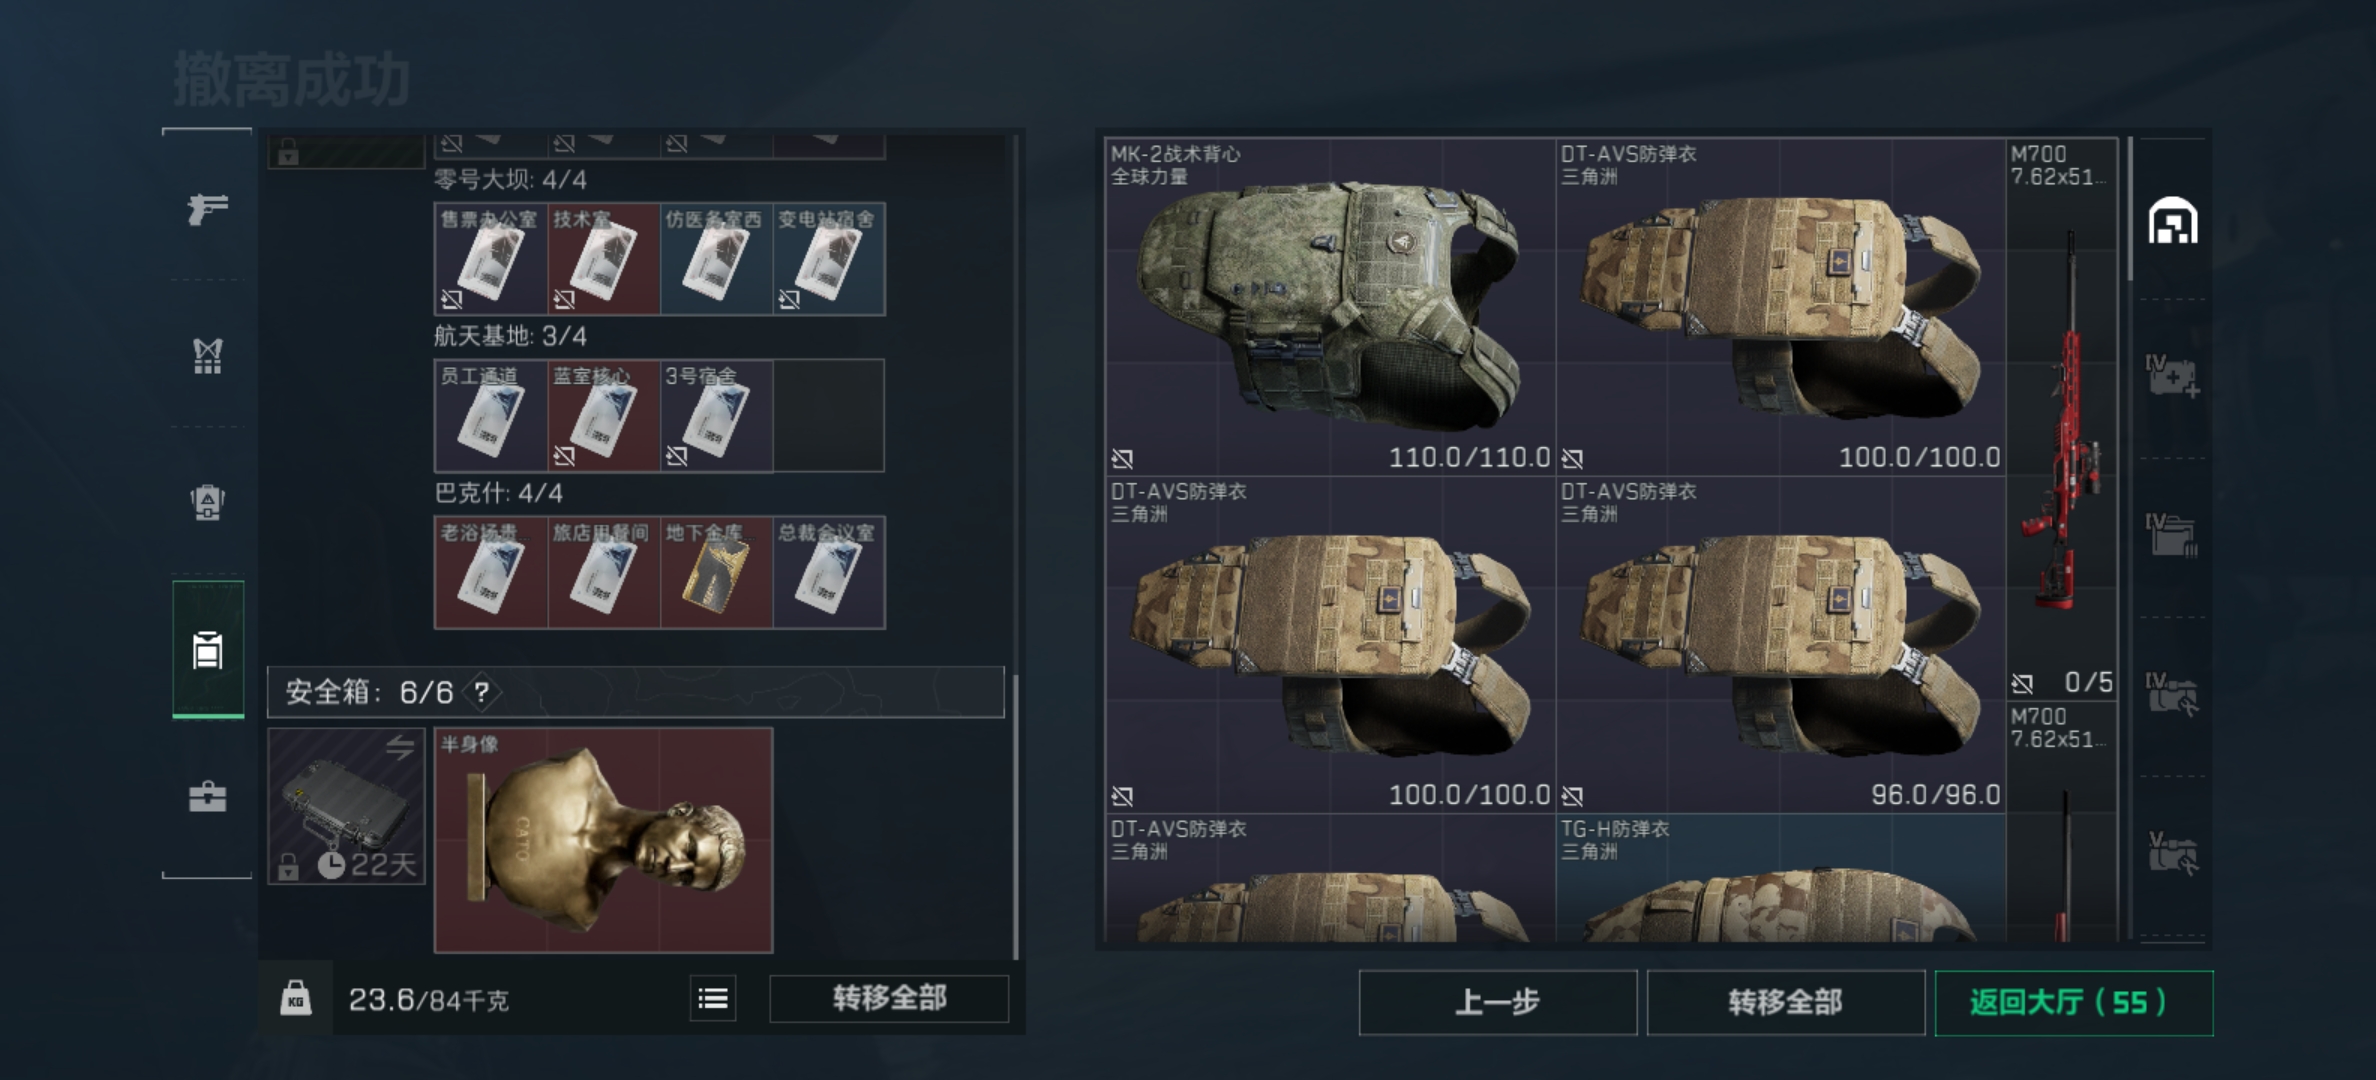Screen dimensions: 2376x1080
Task: Click the weight lock icon
Action: point(295,998)
